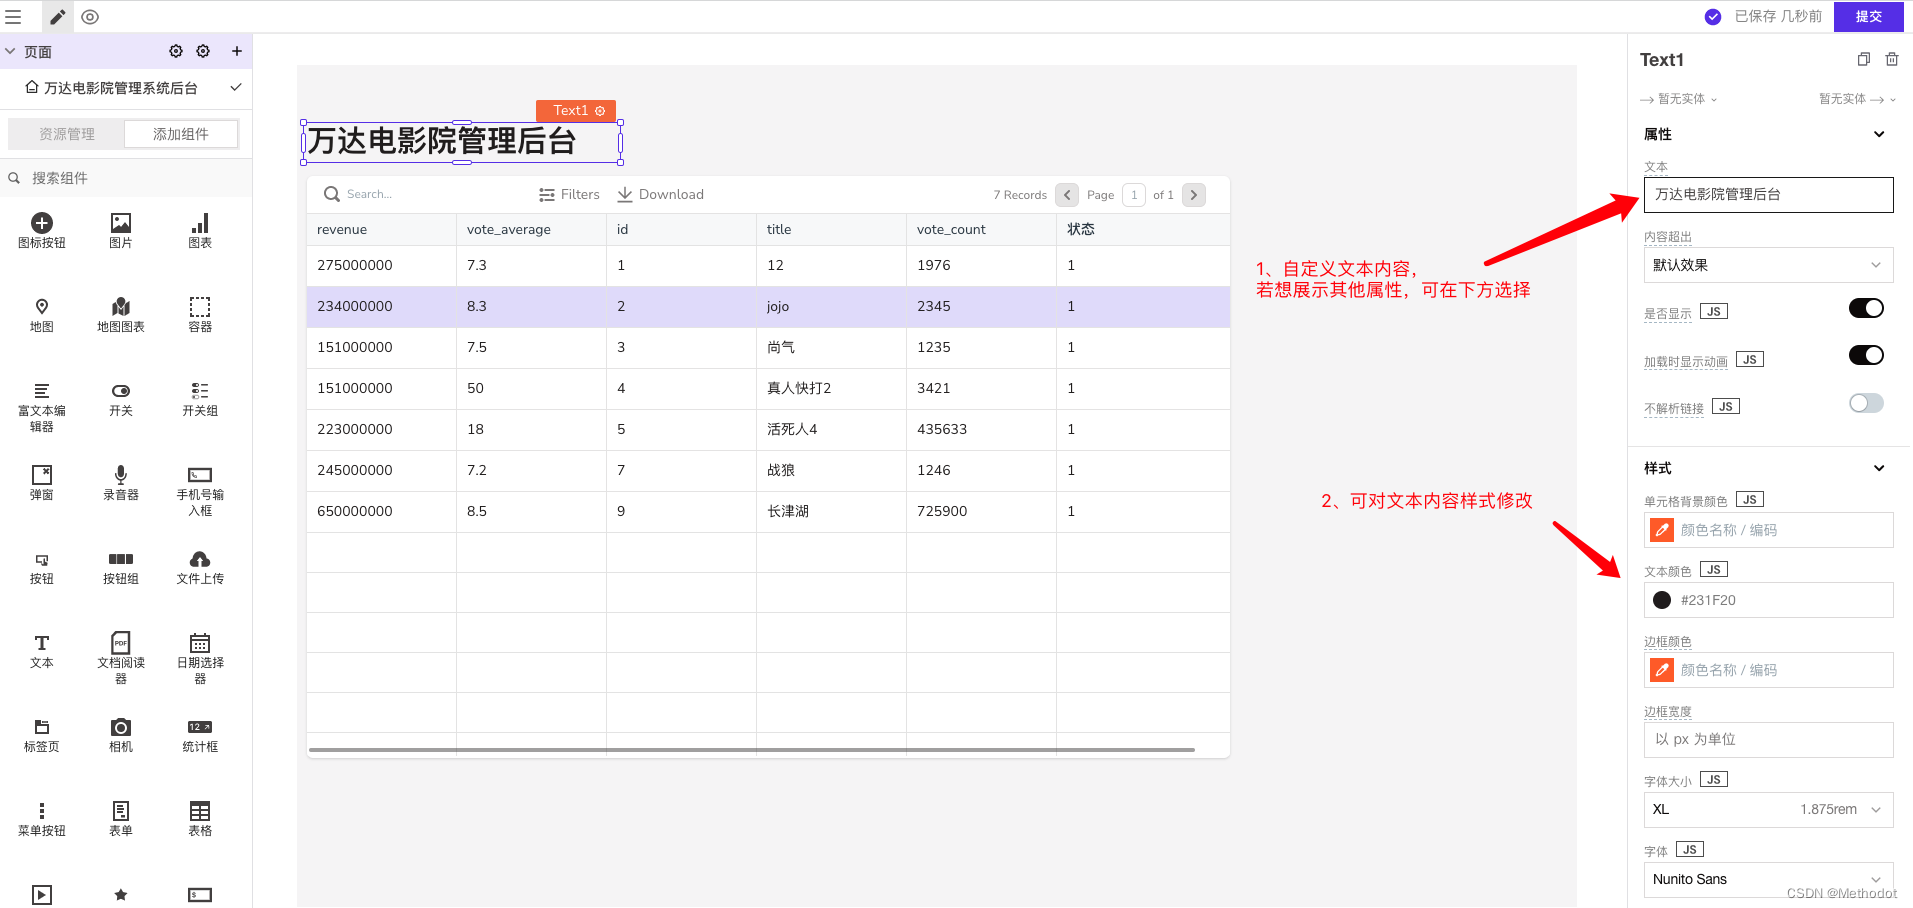Enable JS mode for 是否显示
1913x908 pixels.
(x=1714, y=311)
